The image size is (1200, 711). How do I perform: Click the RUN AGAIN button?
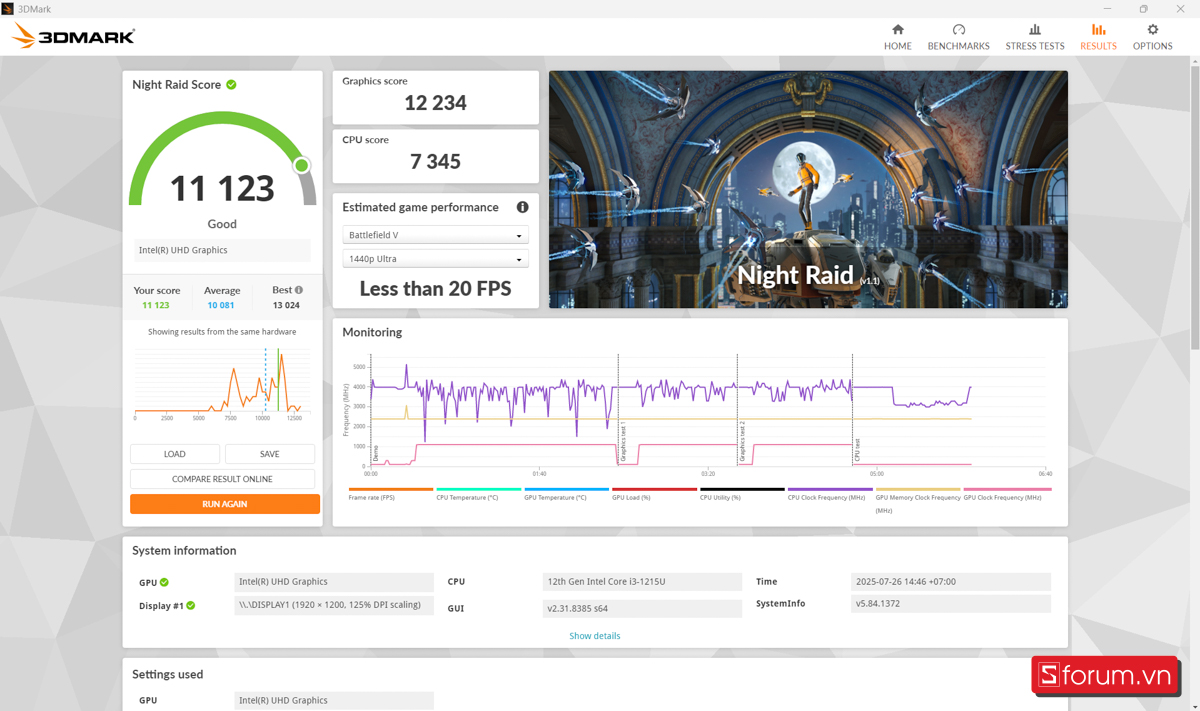(x=225, y=504)
